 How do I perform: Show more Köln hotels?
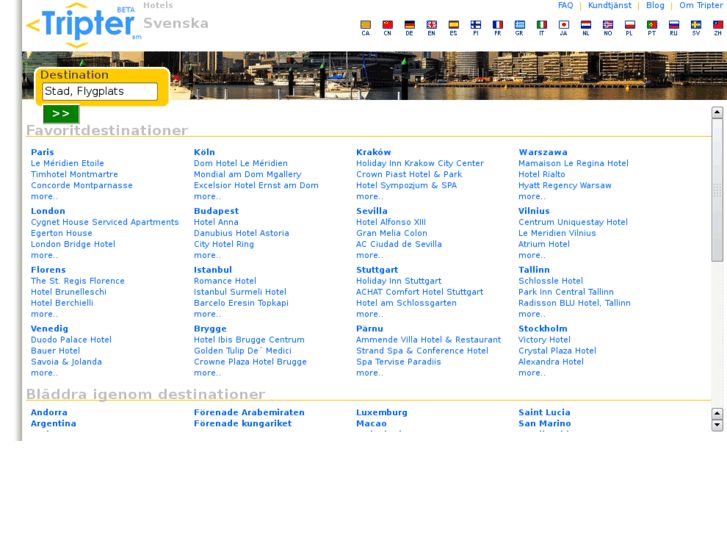click(x=207, y=197)
